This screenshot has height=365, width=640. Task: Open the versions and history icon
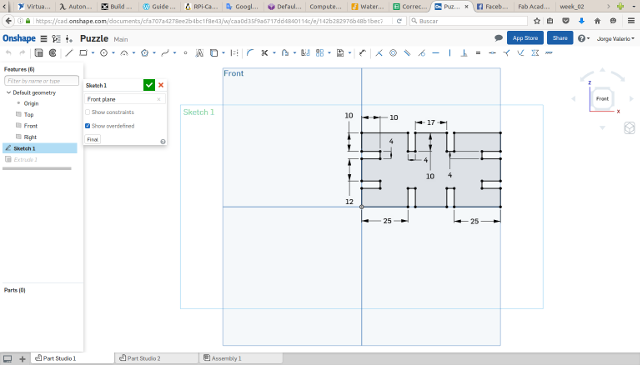[x=56, y=39]
